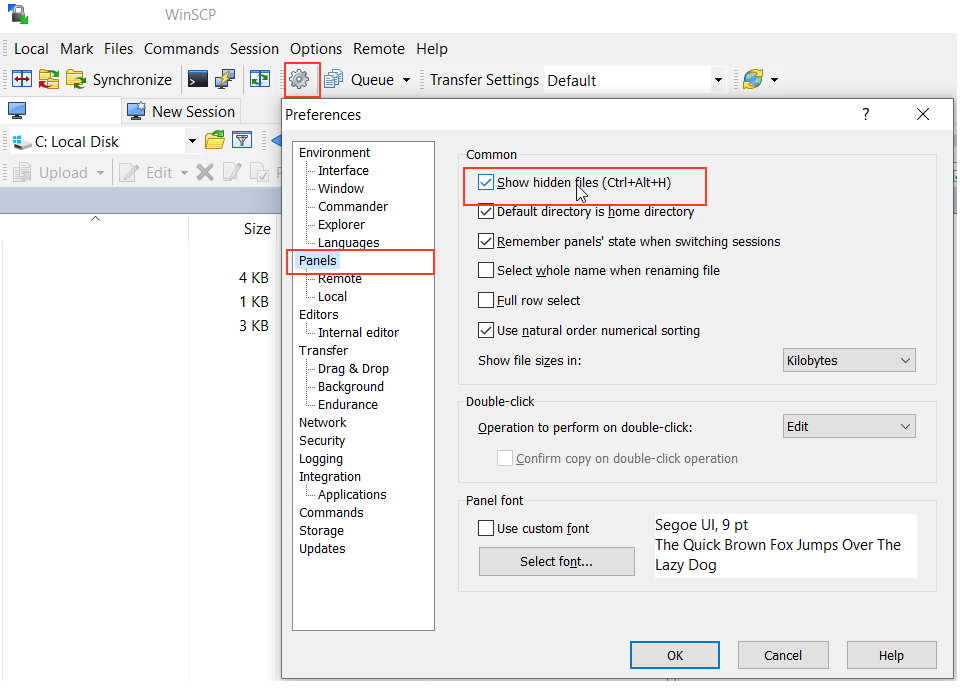Viewport: 960px width, 700px height.
Task: Select Storage in preferences tree
Action: [x=321, y=531]
